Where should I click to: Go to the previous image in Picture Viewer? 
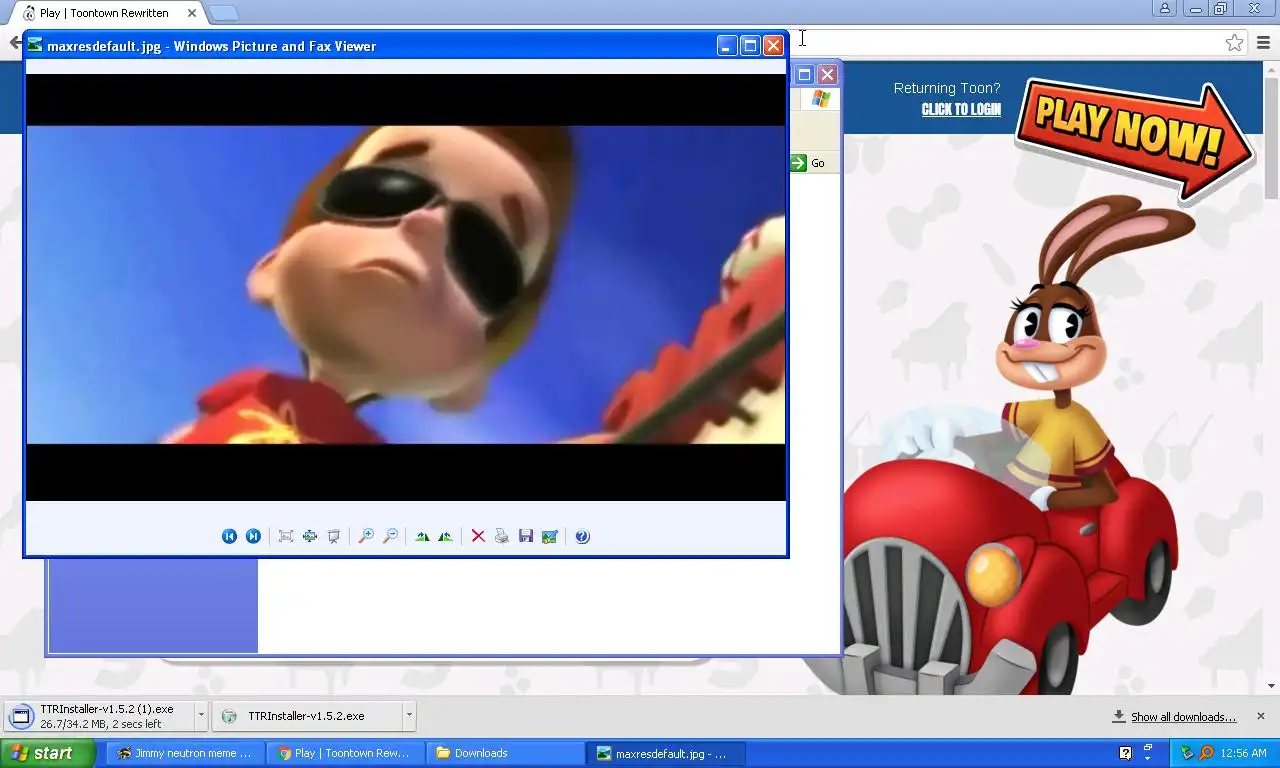coord(229,536)
